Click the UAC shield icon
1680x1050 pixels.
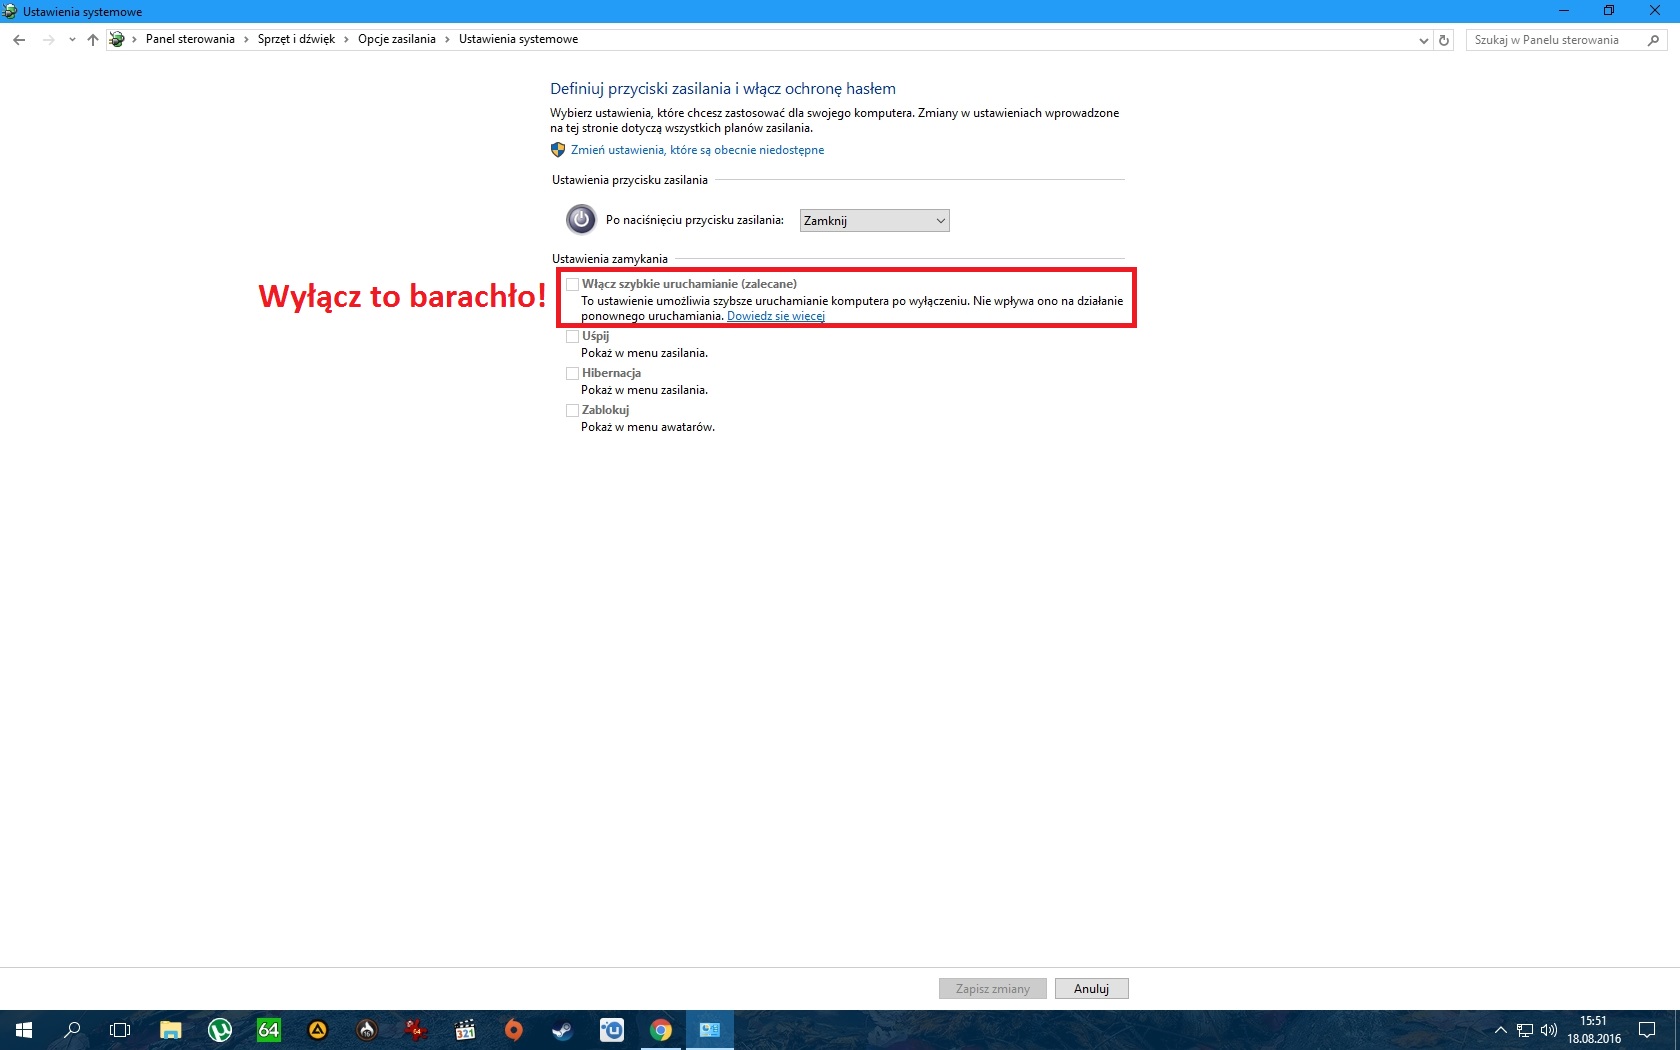tap(558, 150)
